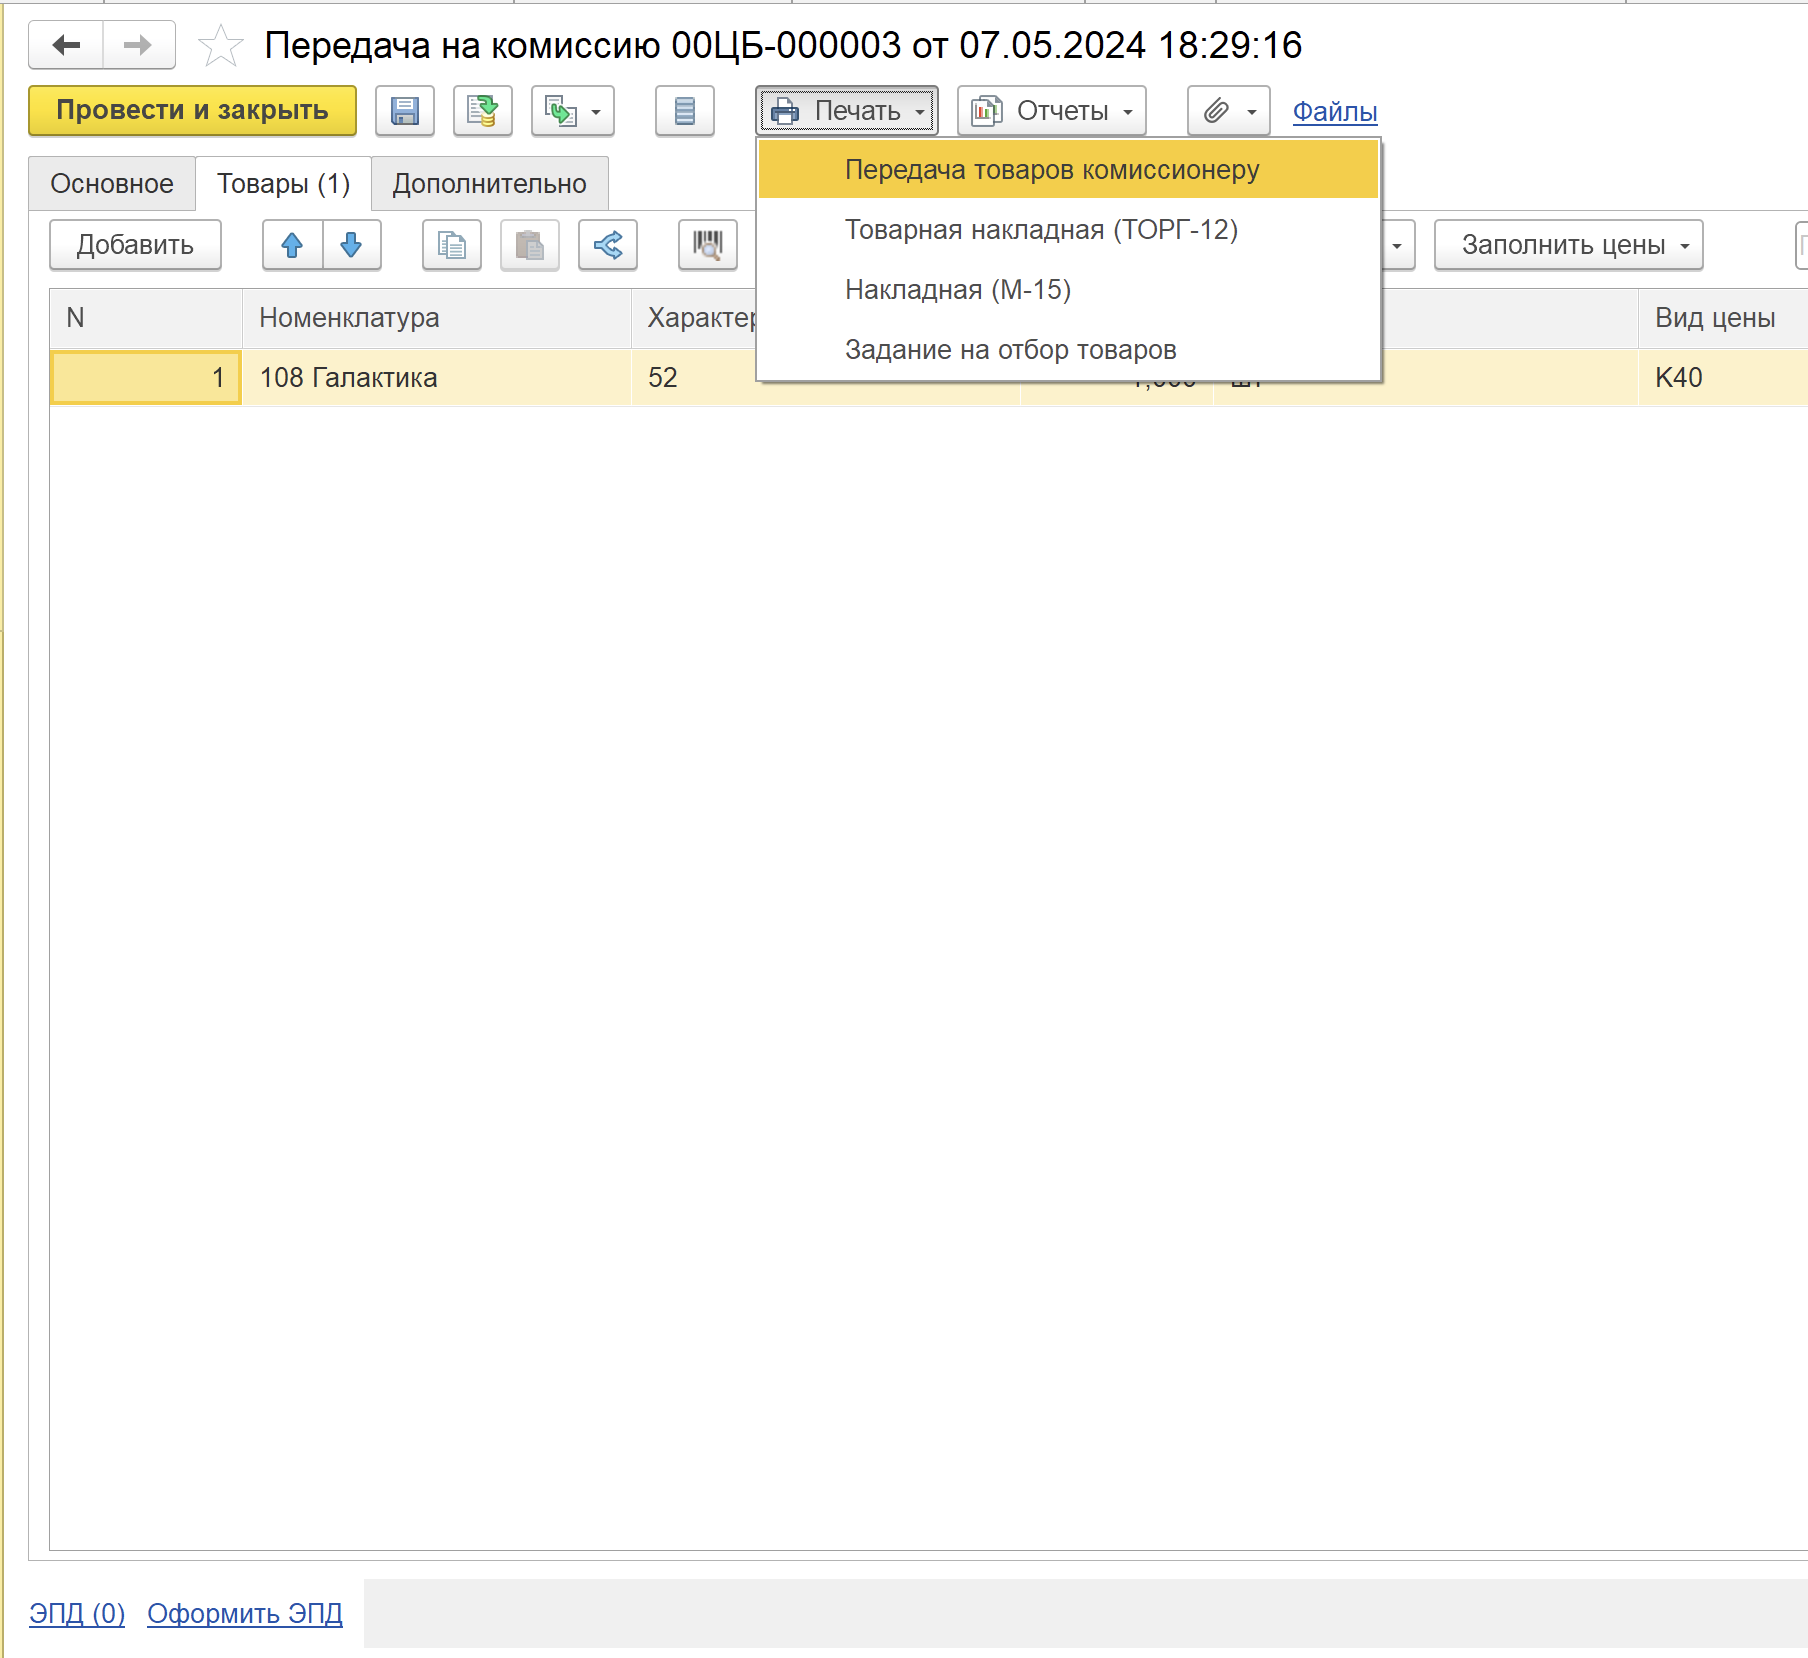The height and width of the screenshot is (1658, 1808).
Task: Choose Товарная накладная (ТОРГ-12) from menu
Action: [x=1040, y=230]
